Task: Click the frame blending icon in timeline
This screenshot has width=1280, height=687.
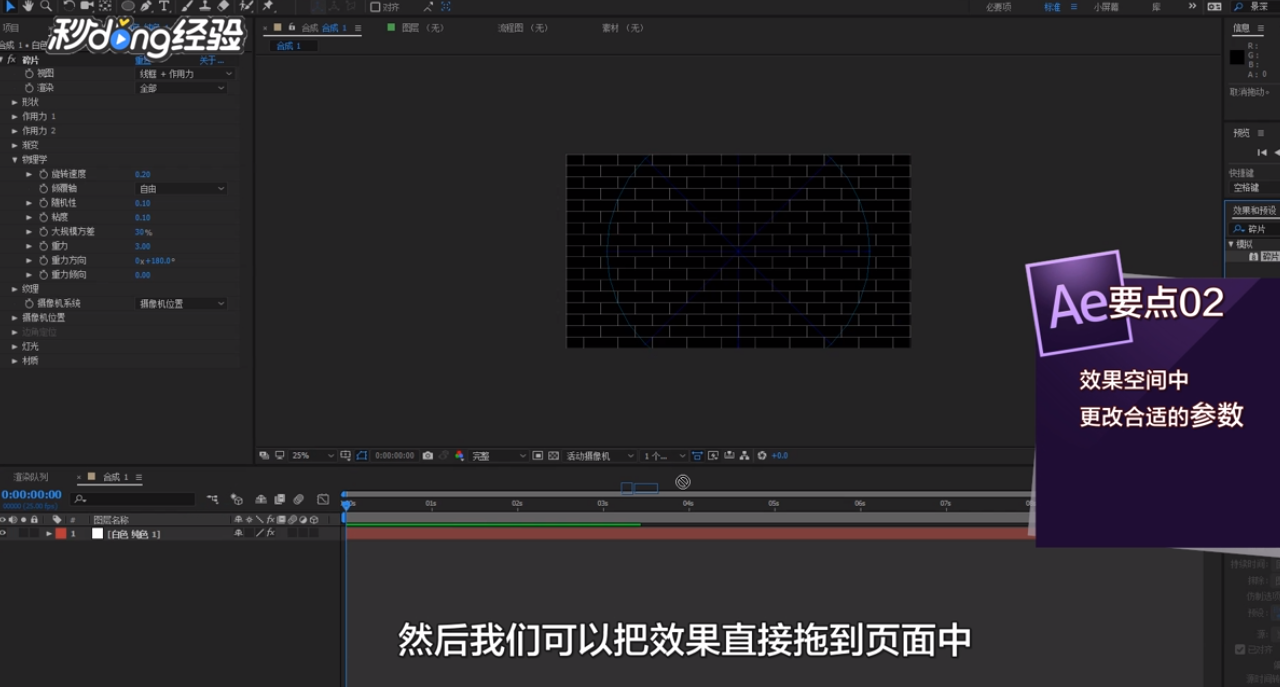Action: point(279,499)
